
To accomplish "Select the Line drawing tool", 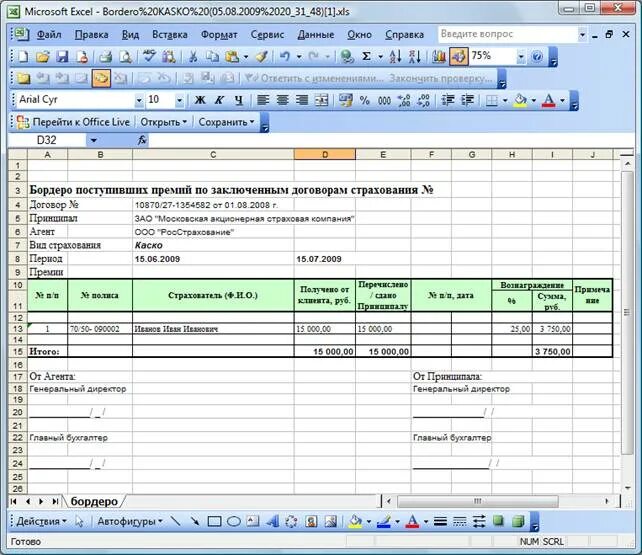I will pos(175,521).
